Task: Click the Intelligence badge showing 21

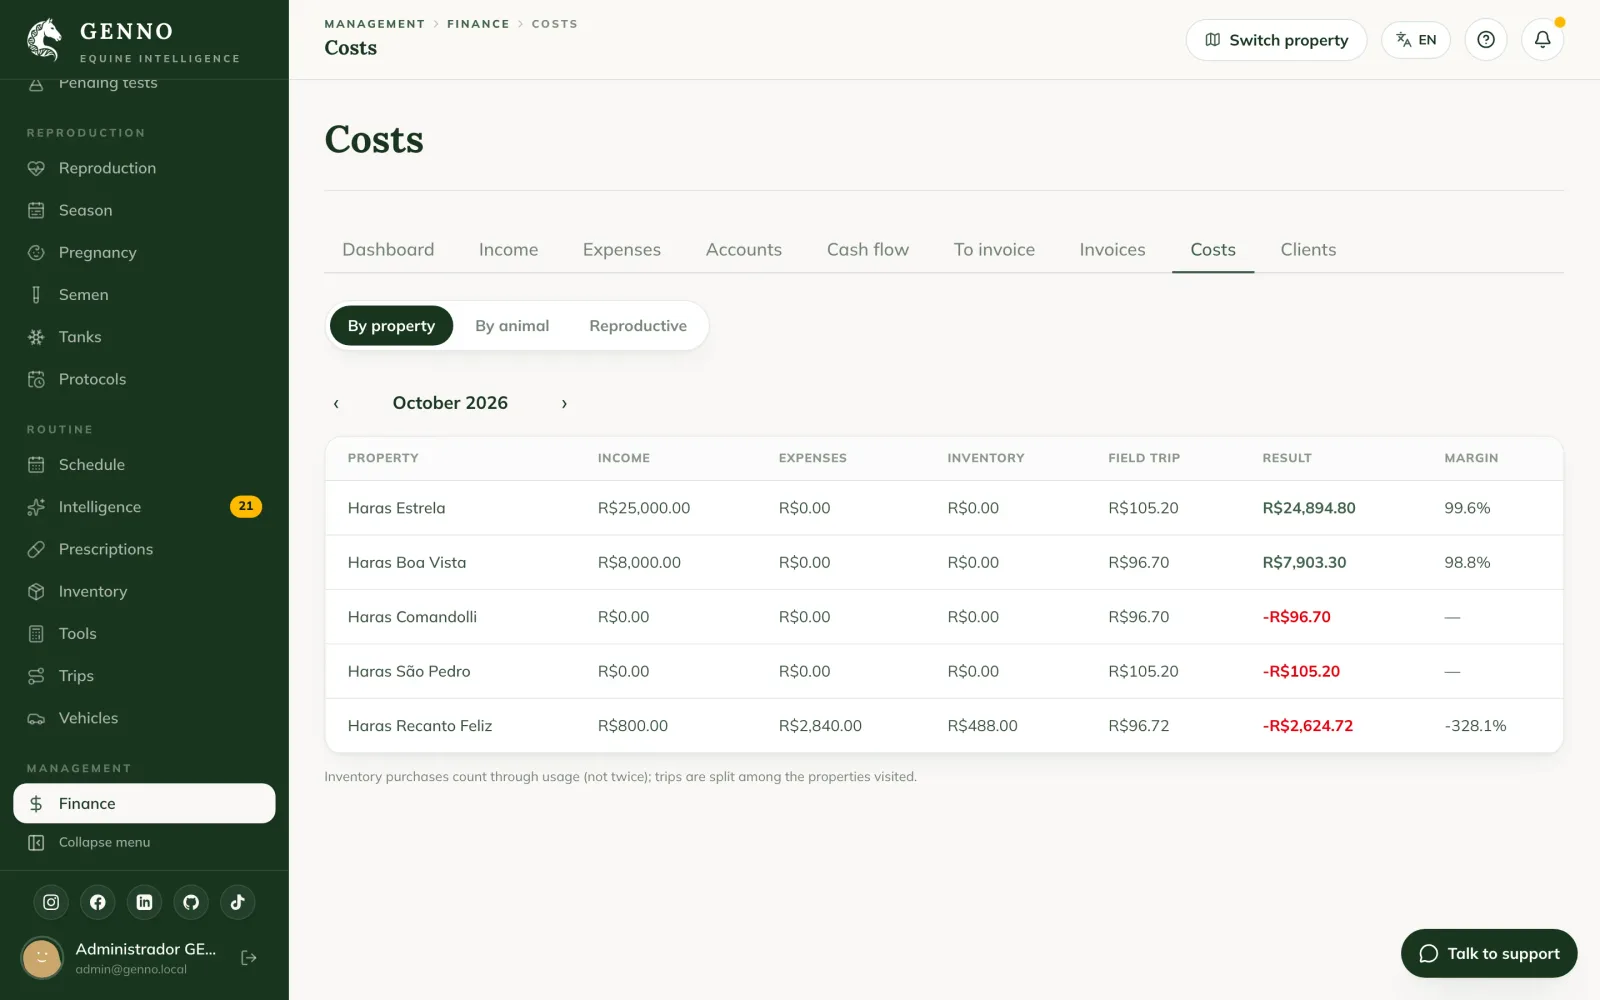Action: [x=246, y=506]
